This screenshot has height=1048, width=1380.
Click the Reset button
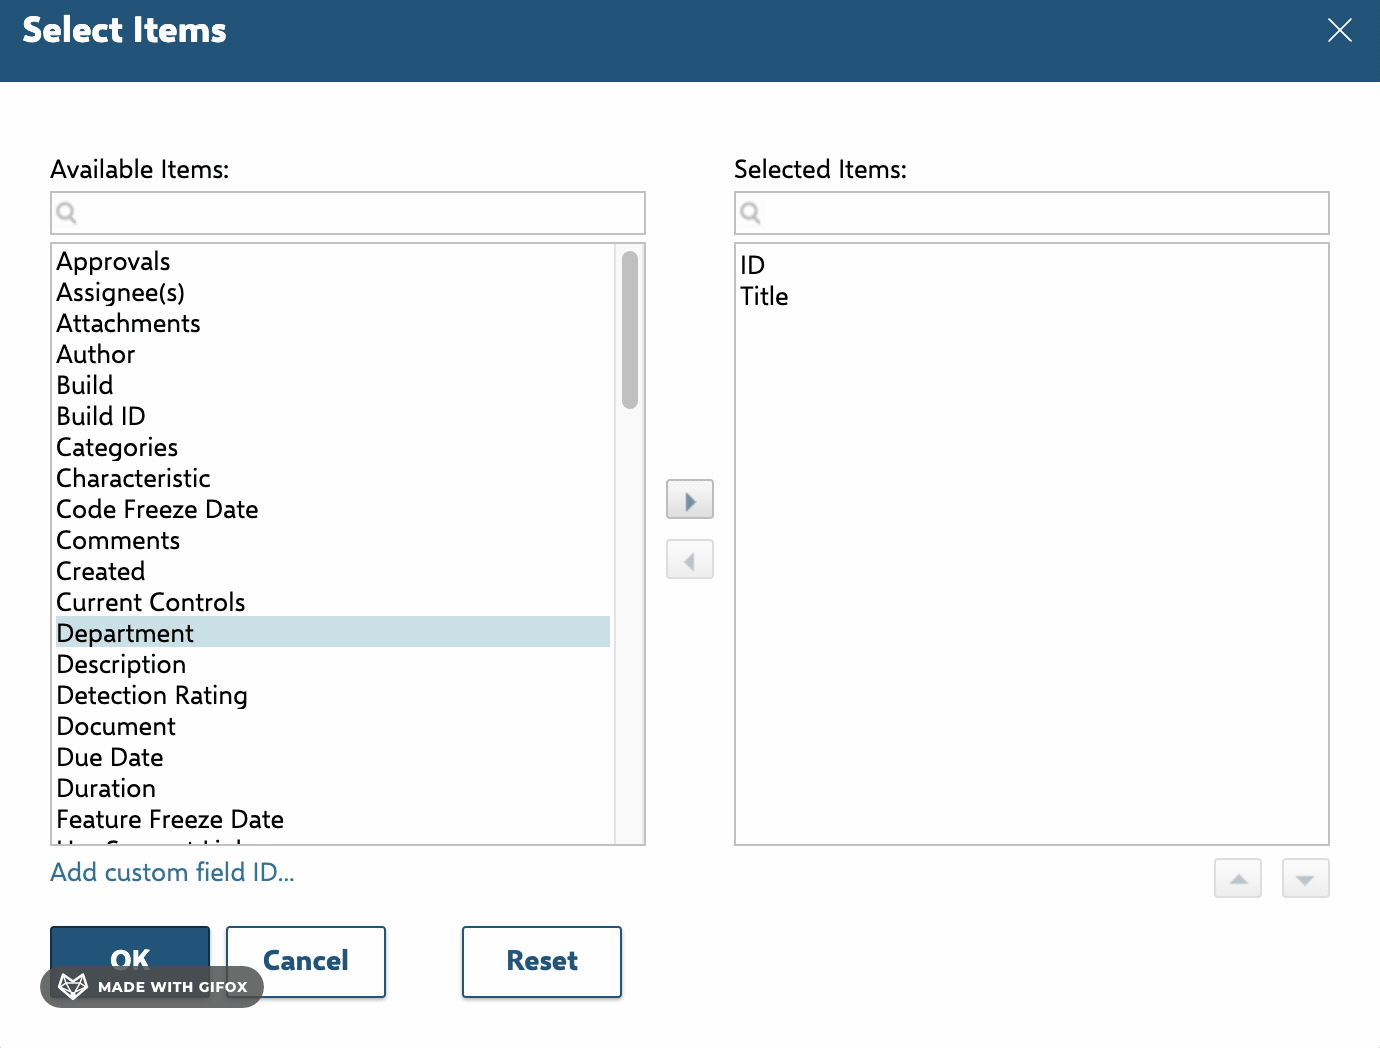(x=542, y=961)
